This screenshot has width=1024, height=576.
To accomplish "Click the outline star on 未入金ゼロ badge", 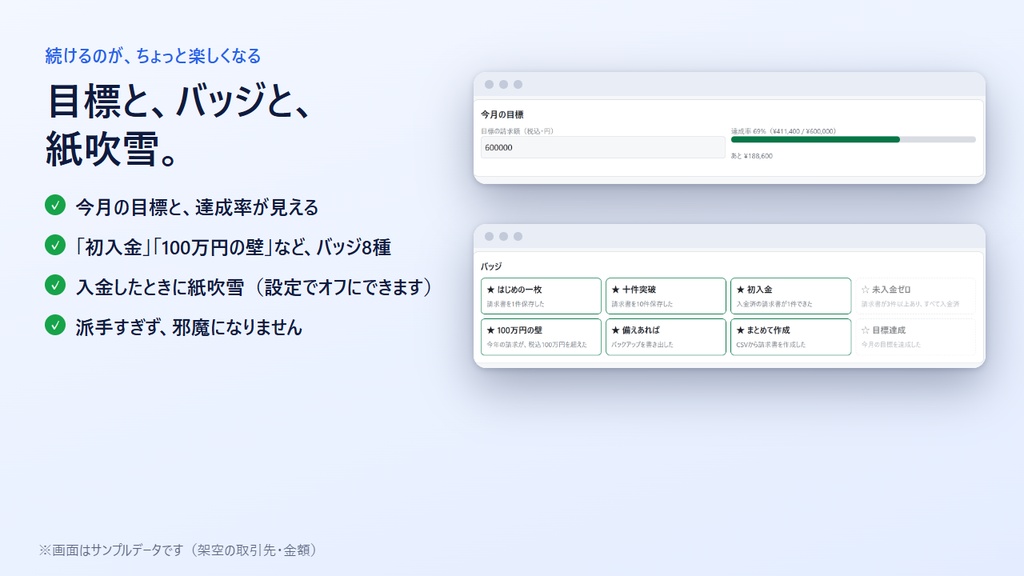I will [x=865, y=290].
